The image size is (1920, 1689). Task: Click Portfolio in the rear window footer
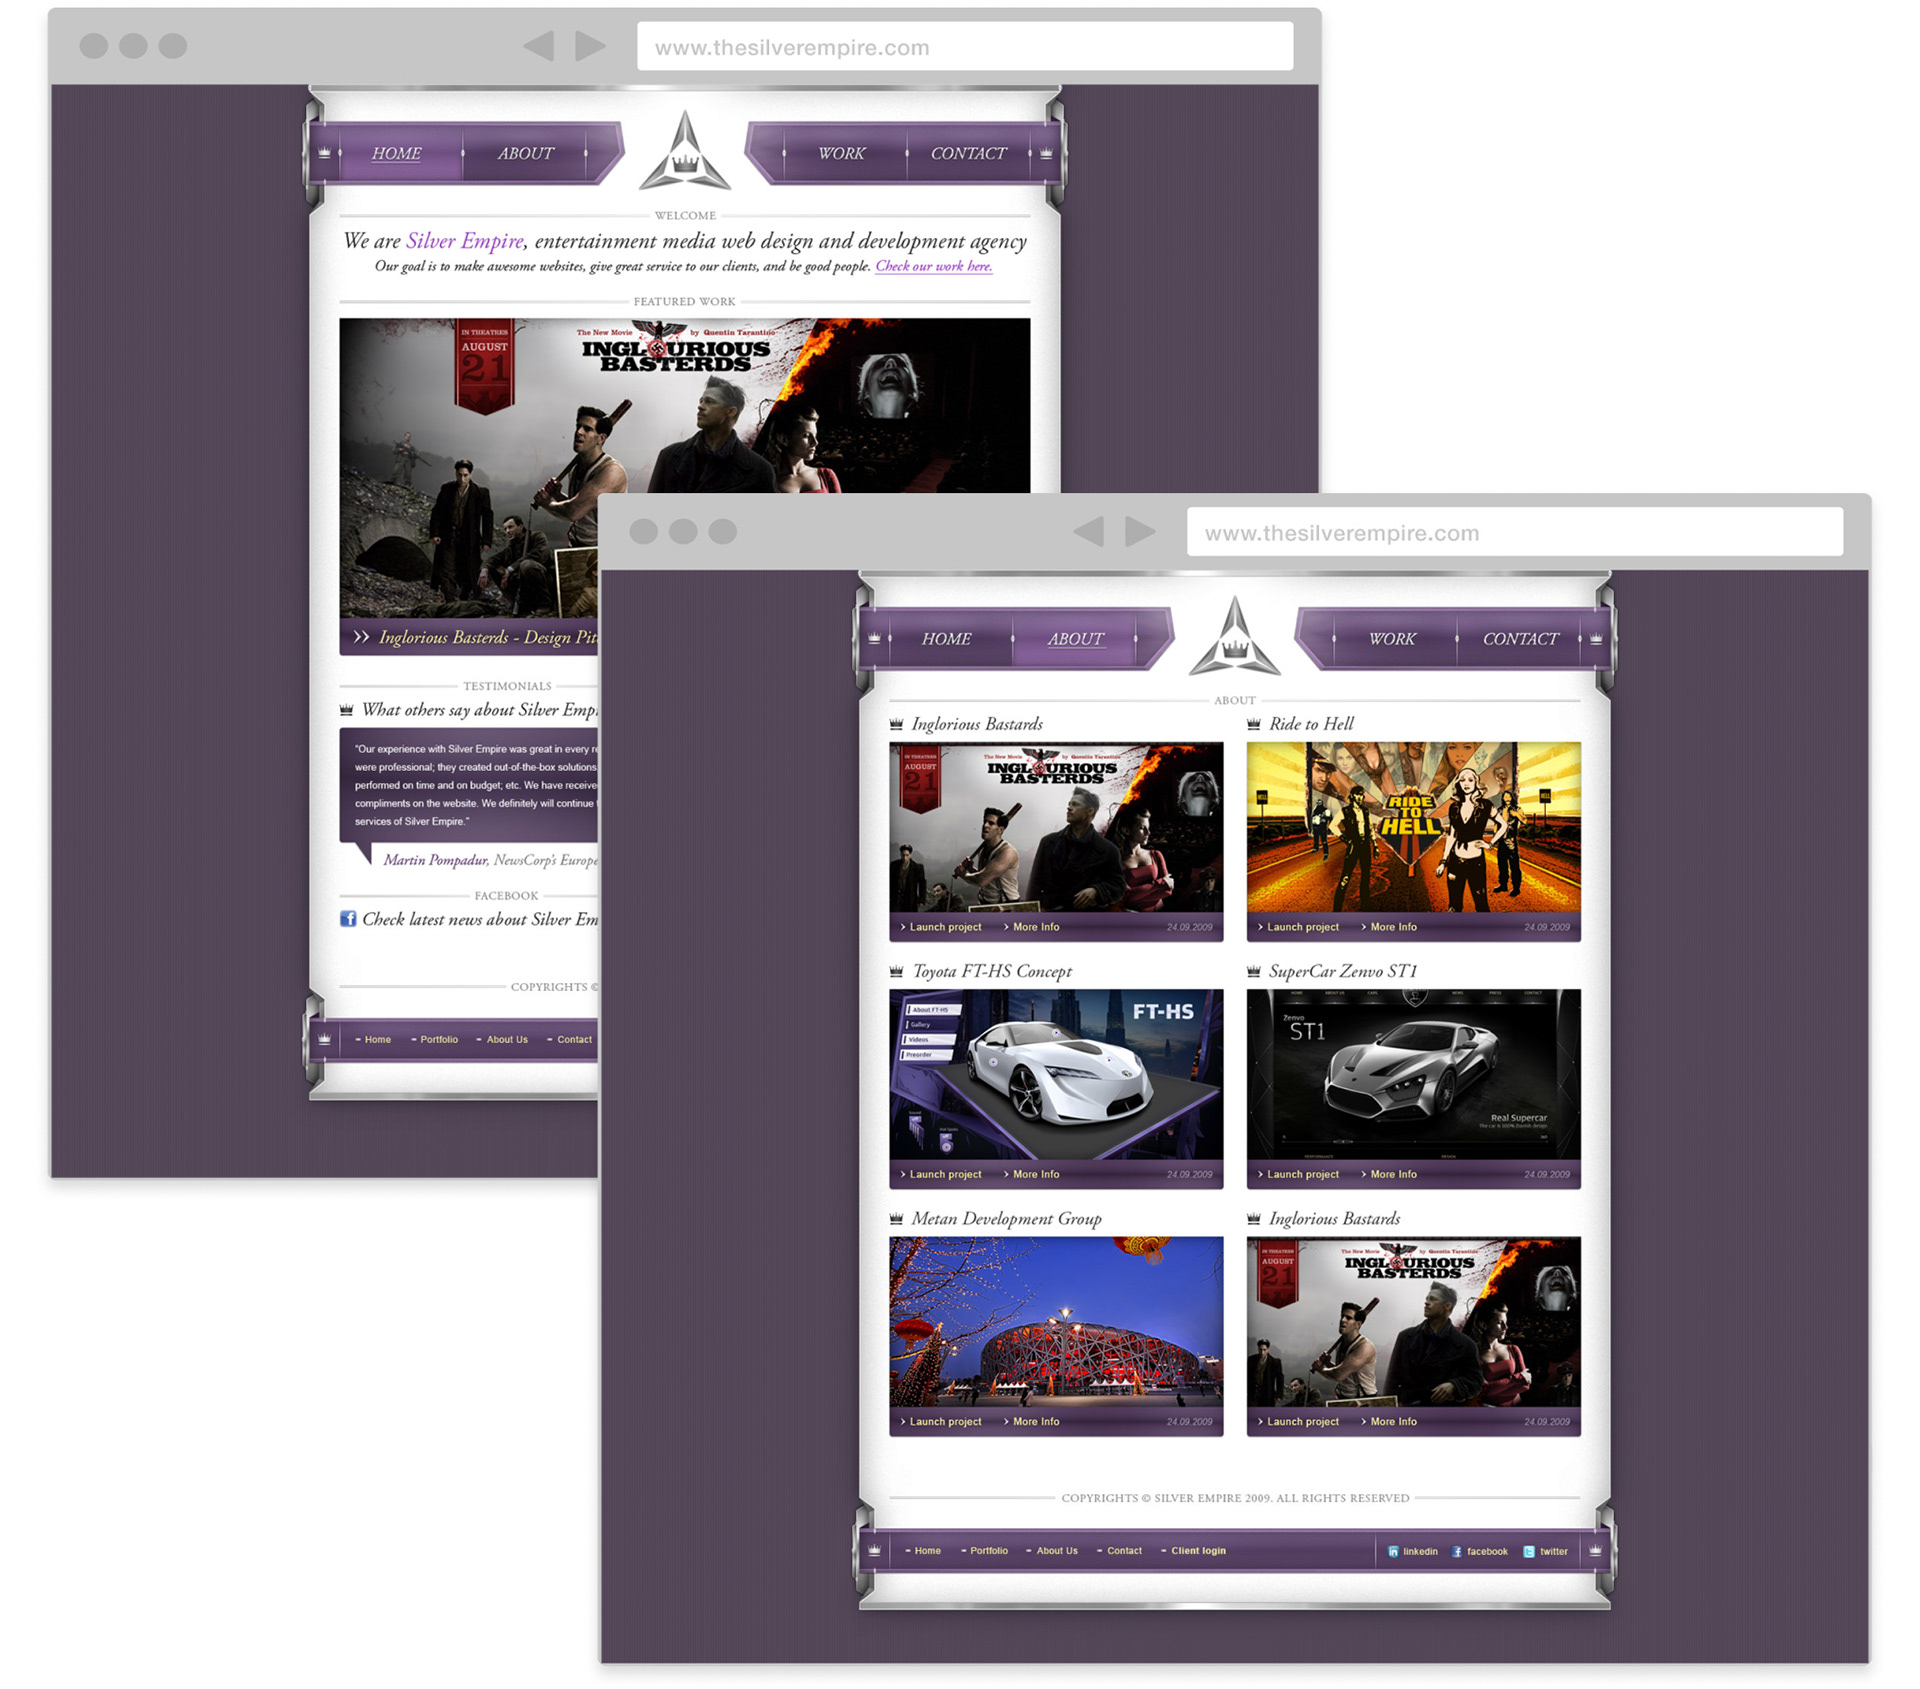[439, 1040]
